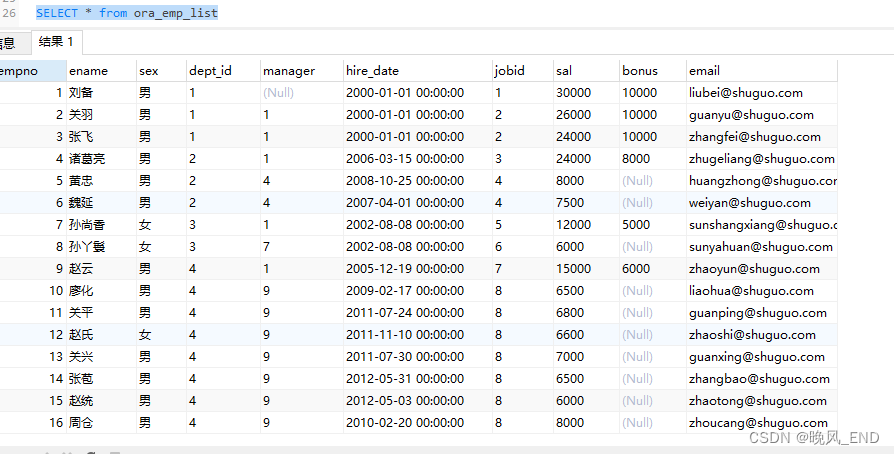This screenshot has width=894, height=454.
Task: Open the 信息 tab
Action: (8, 43)
